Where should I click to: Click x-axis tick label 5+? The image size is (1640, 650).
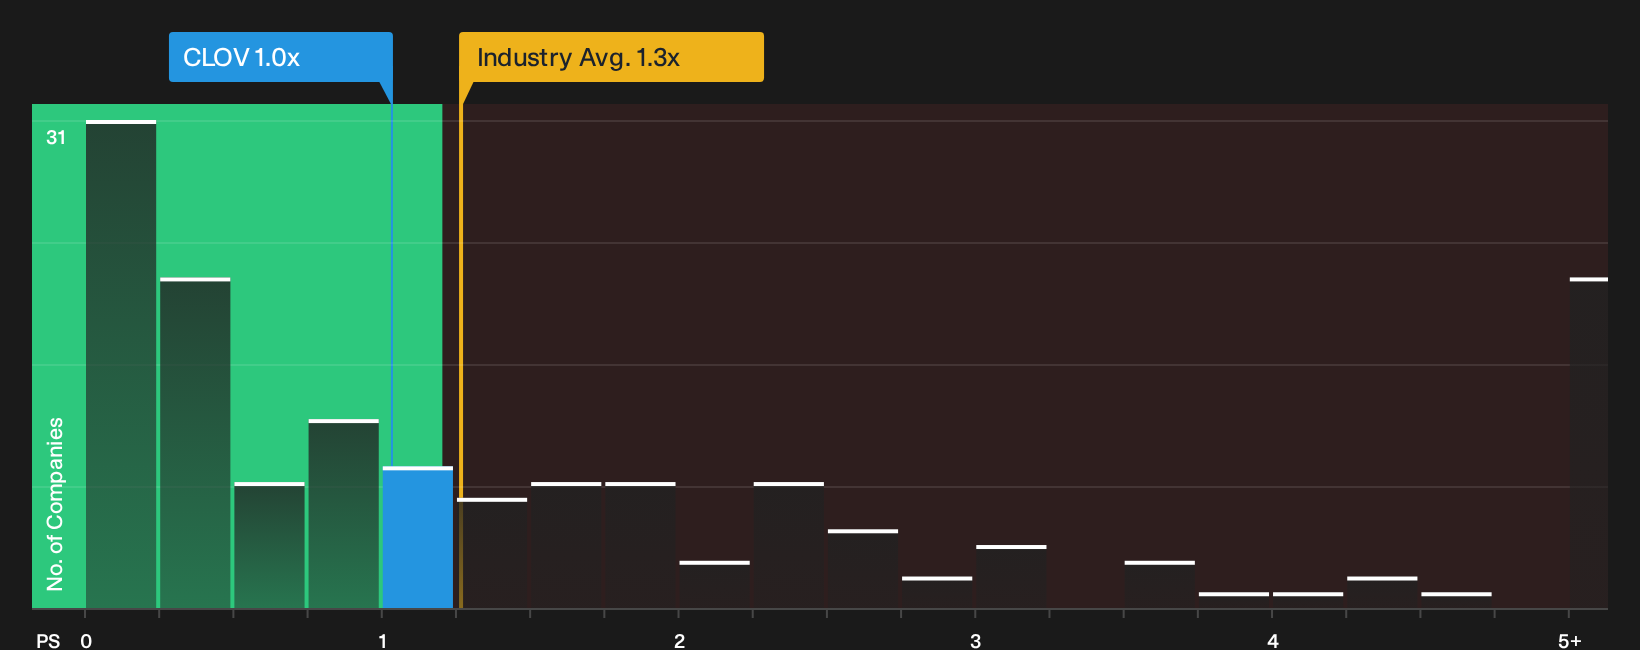1569,641
